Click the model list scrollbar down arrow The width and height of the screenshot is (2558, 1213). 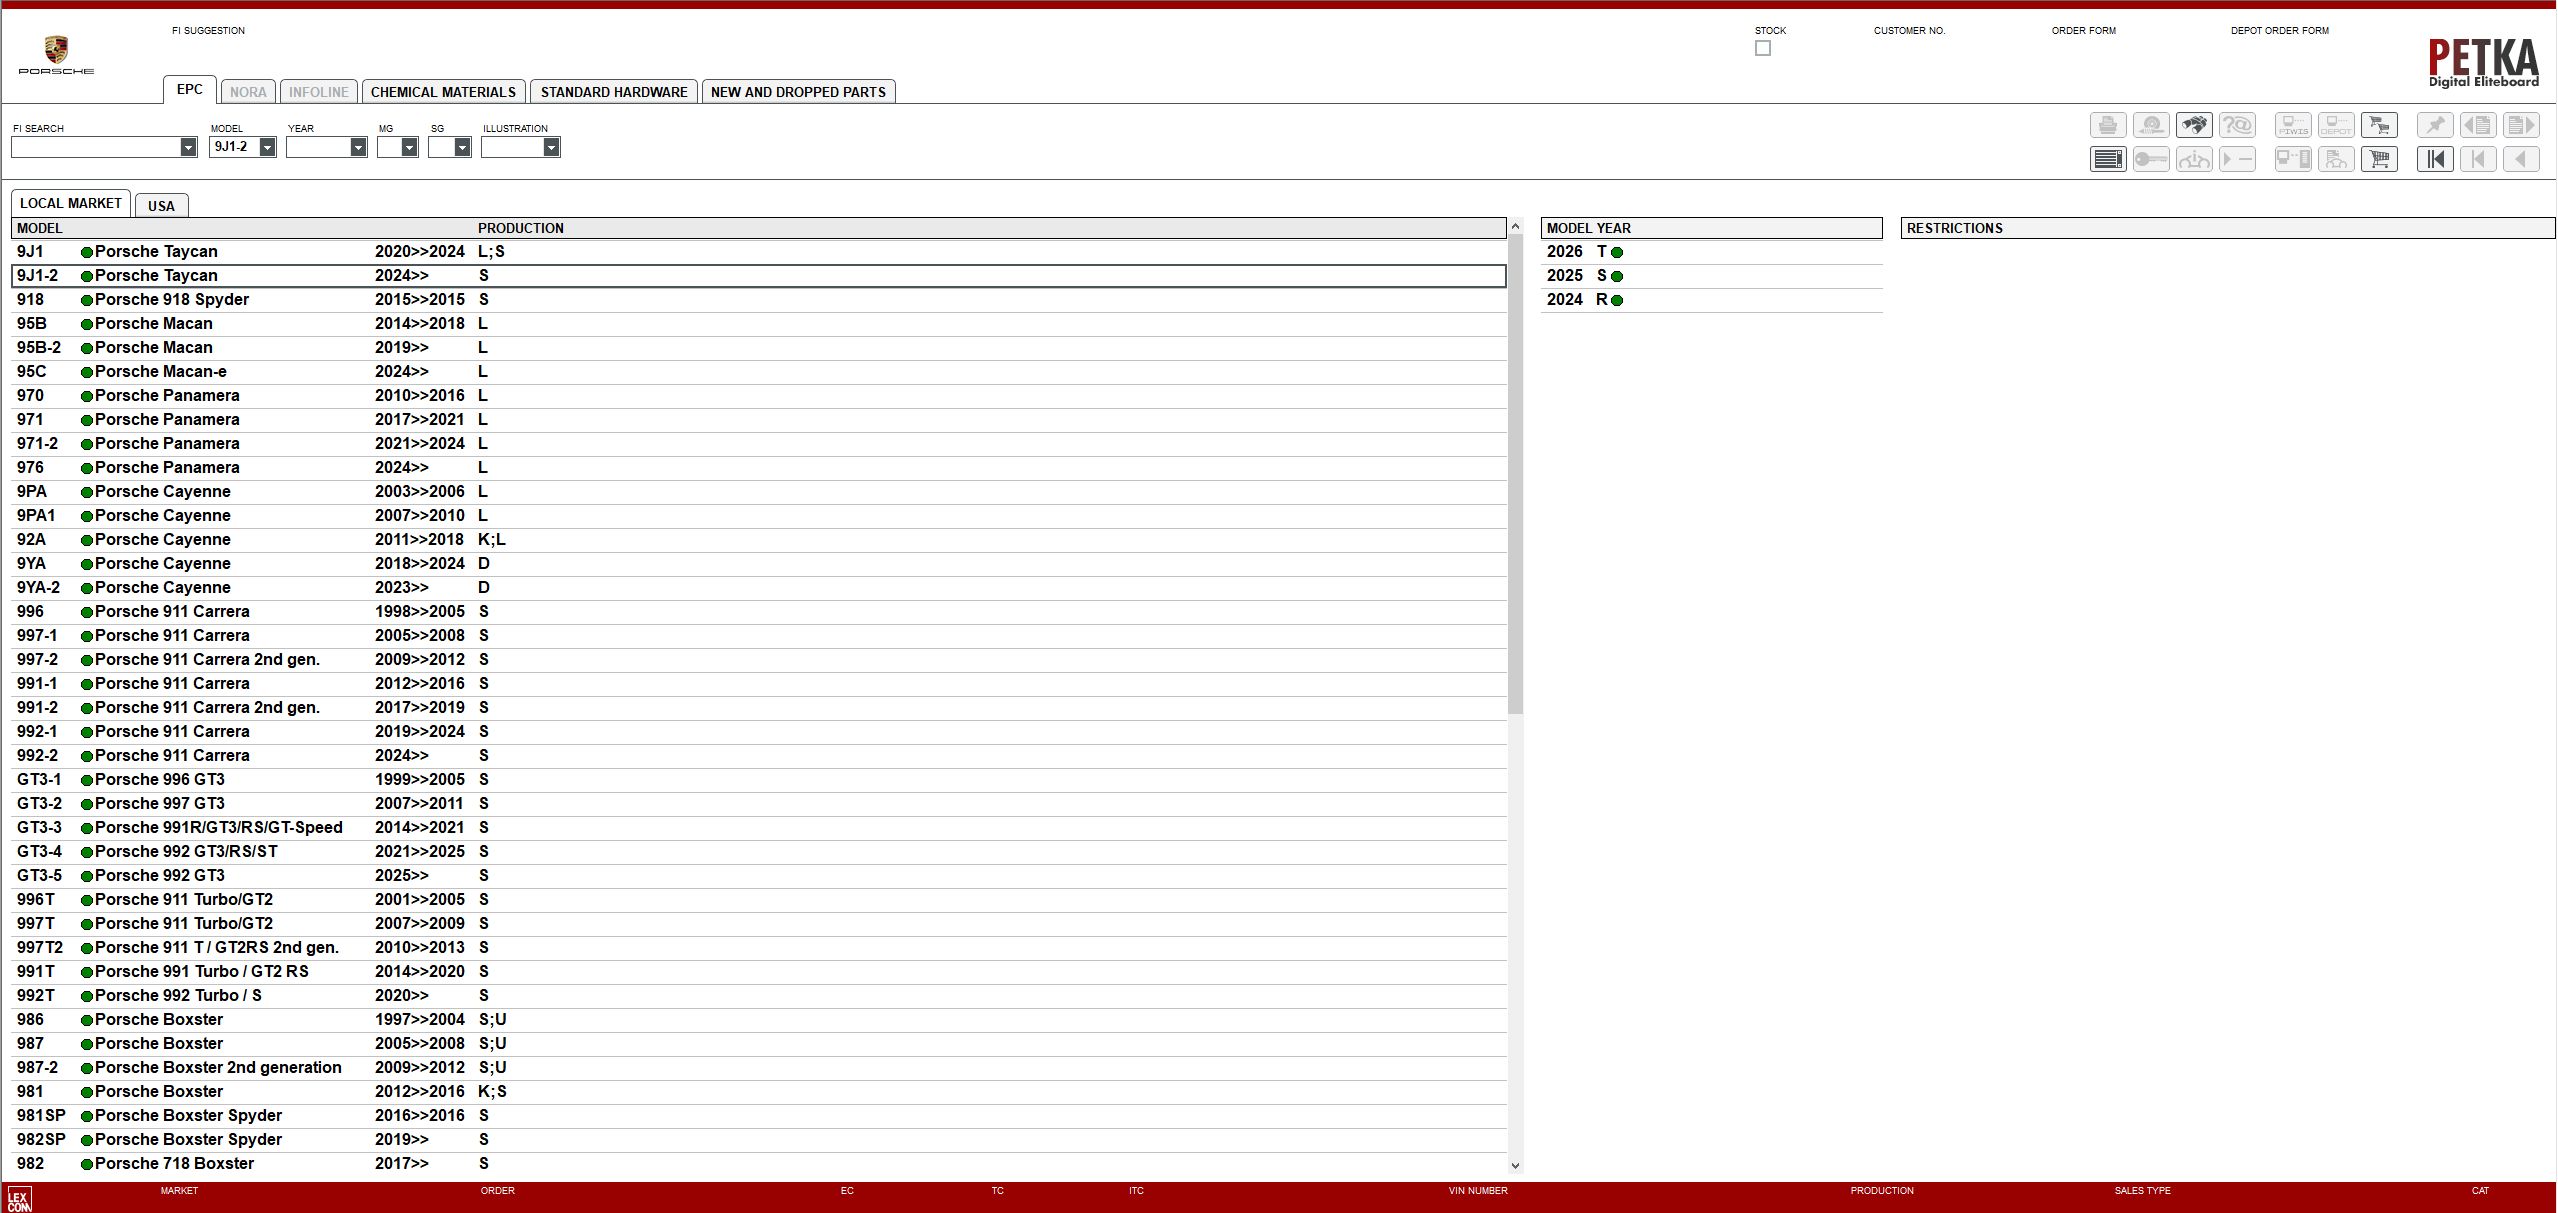click(1515, 1165)
